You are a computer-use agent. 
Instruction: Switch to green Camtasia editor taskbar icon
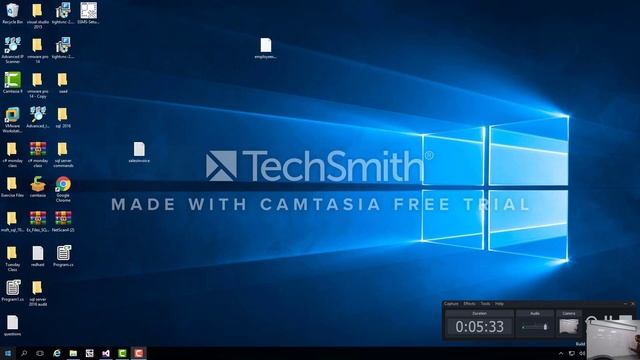click(x=122, y=353)
